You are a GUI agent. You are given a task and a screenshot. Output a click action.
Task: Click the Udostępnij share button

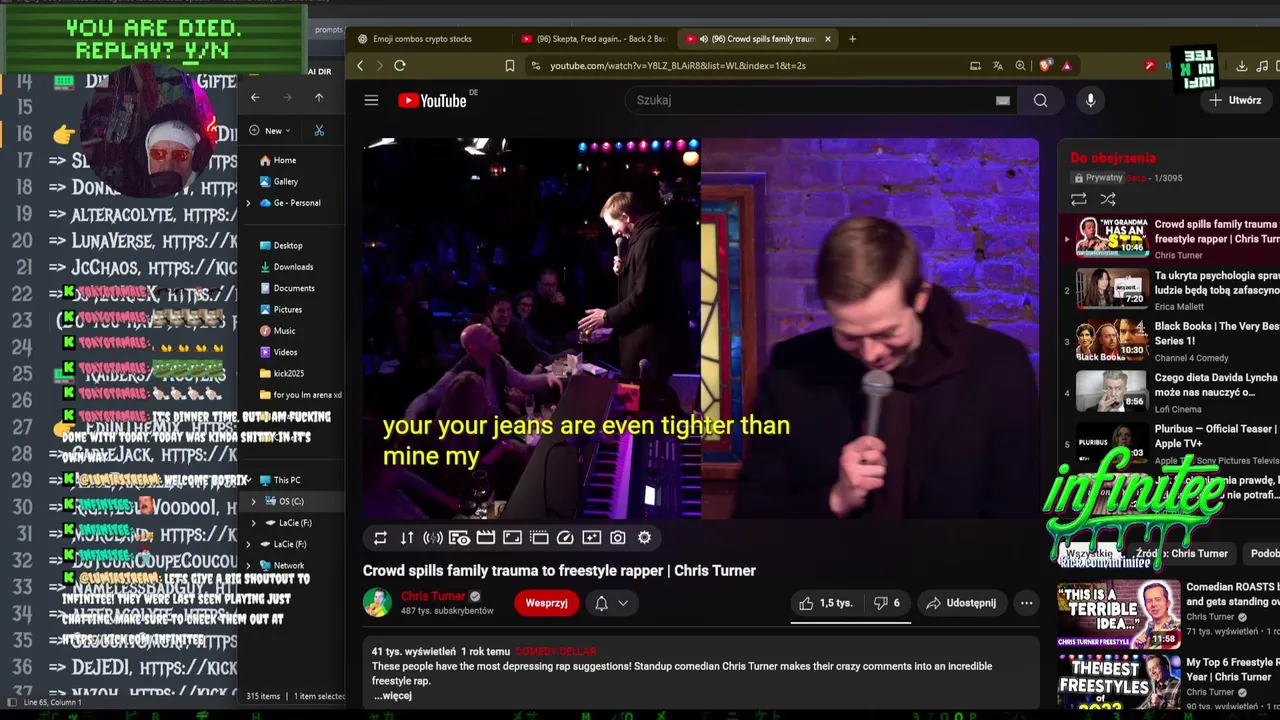tap(961, 603)
